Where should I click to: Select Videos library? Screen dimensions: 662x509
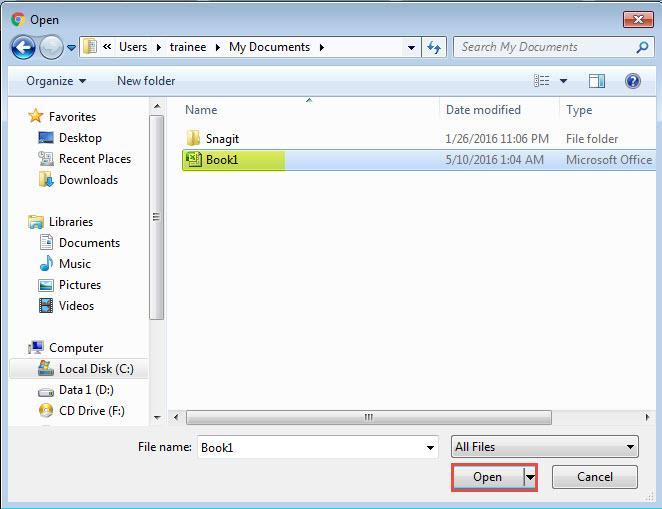tap(76, 306)
